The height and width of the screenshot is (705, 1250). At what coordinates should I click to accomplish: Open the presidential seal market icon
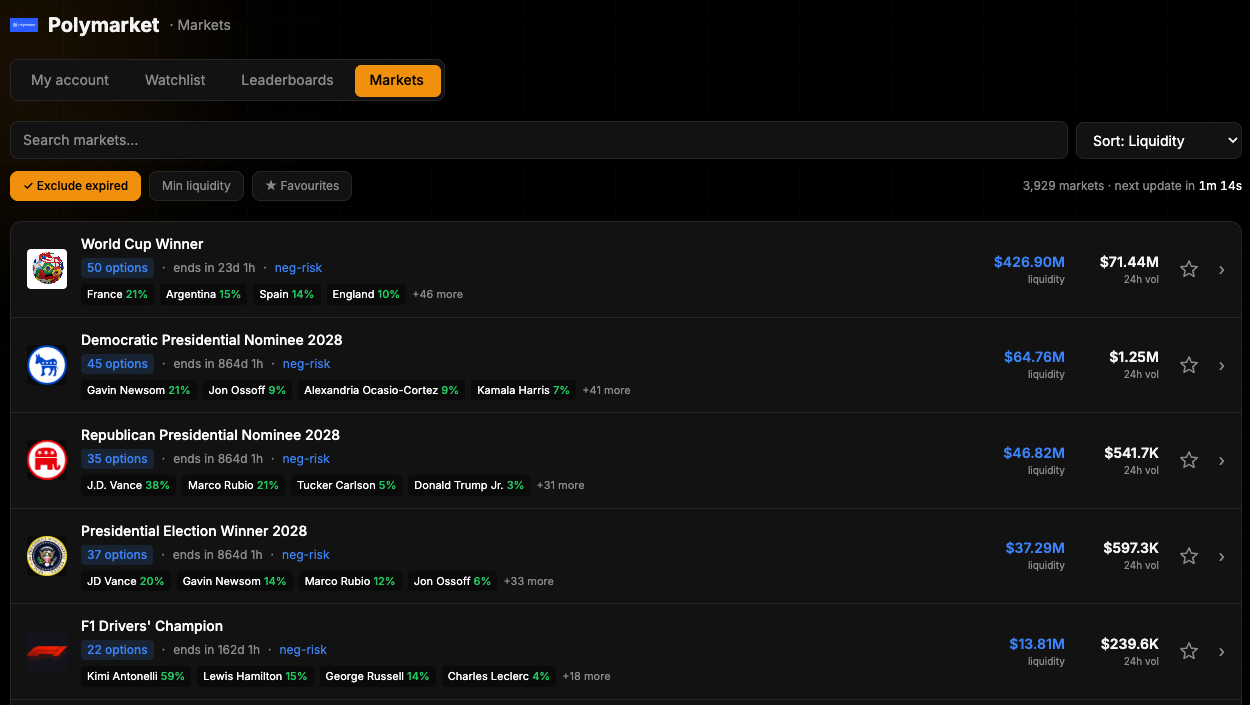pyautogui.click(x=47, y=556)
